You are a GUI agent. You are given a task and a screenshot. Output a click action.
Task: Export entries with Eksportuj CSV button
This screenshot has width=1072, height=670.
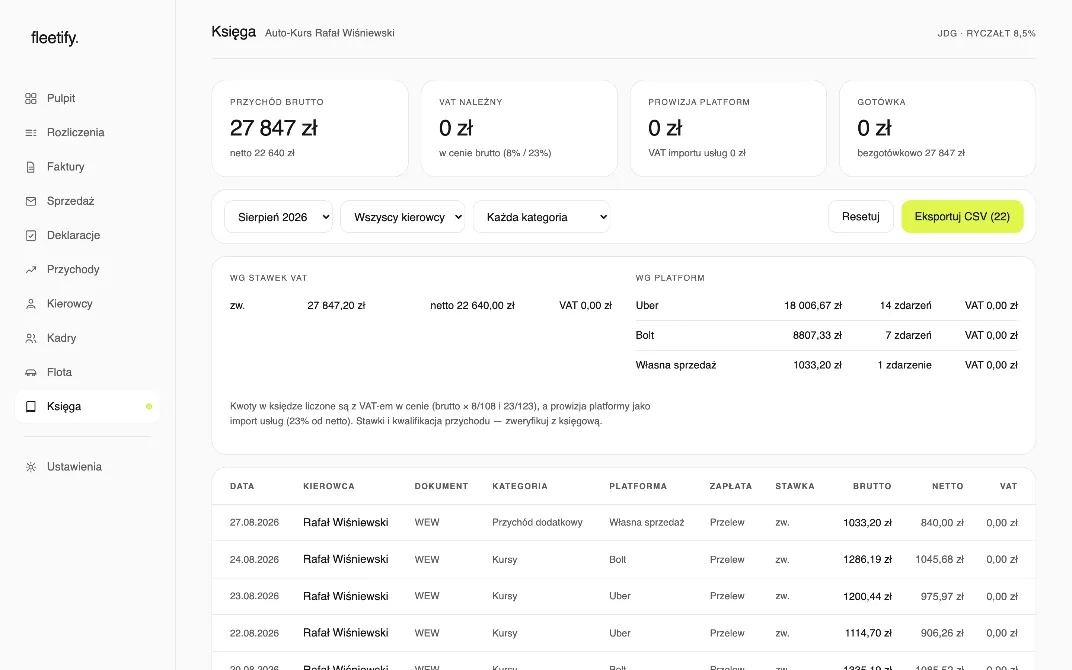pos(962,217)
